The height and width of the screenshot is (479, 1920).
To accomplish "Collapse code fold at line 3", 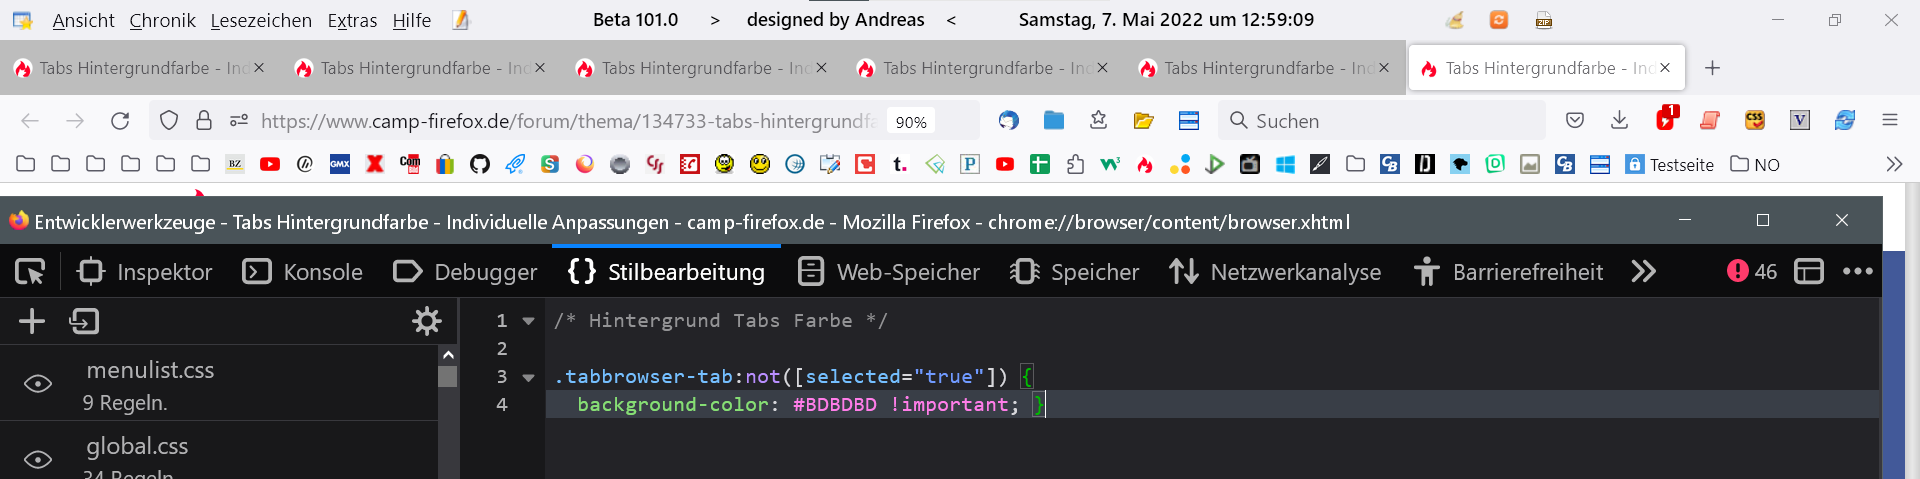I will point(529,377).
